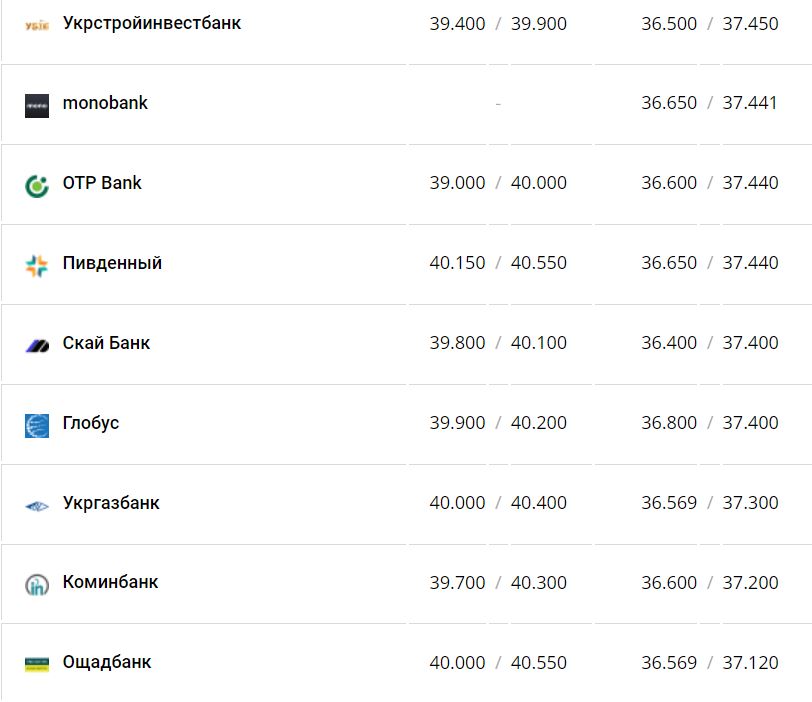Click Пивденный's 40.150 / 40.550 rate
The image size is (812, 702).
(x=498, y=263)
